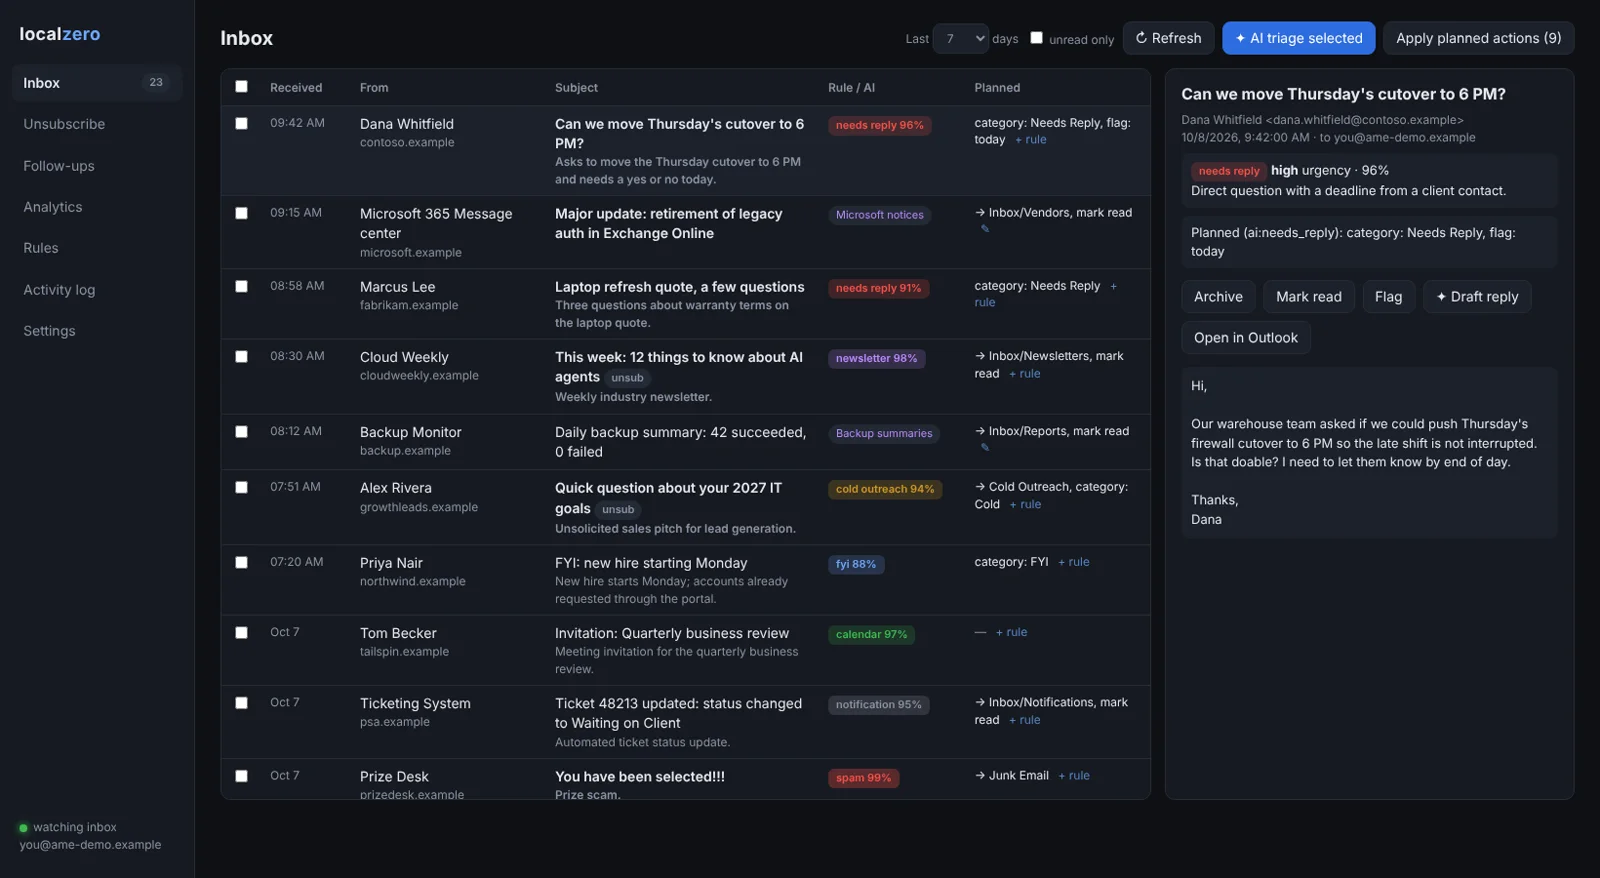Archive the open email
The height and width of the screenshot is (878, 1600).
click(x=1218, y=297)
